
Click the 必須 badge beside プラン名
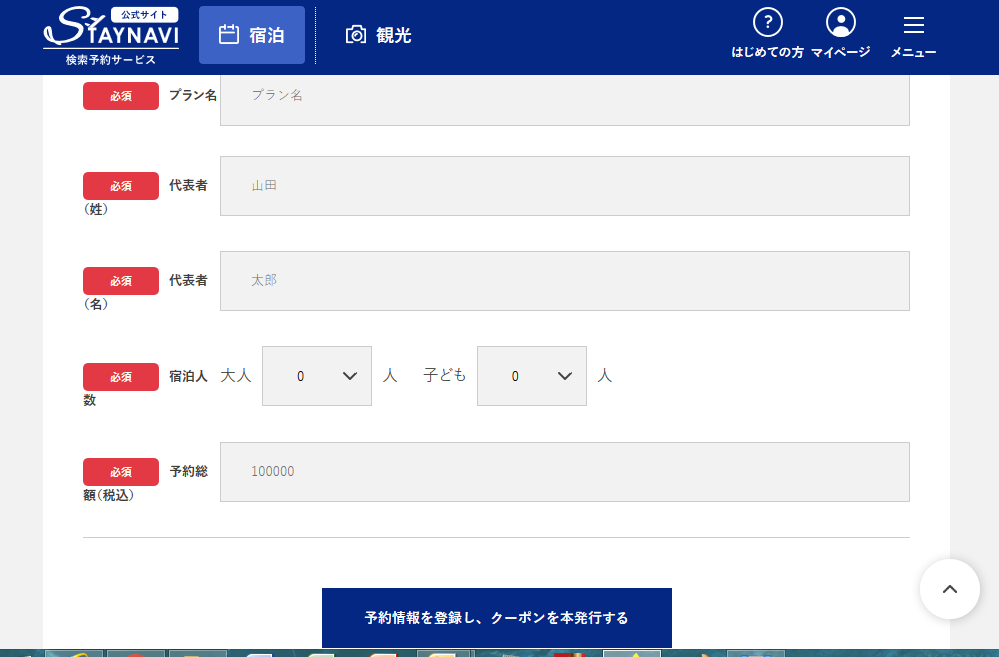click(x=121, y=96)
